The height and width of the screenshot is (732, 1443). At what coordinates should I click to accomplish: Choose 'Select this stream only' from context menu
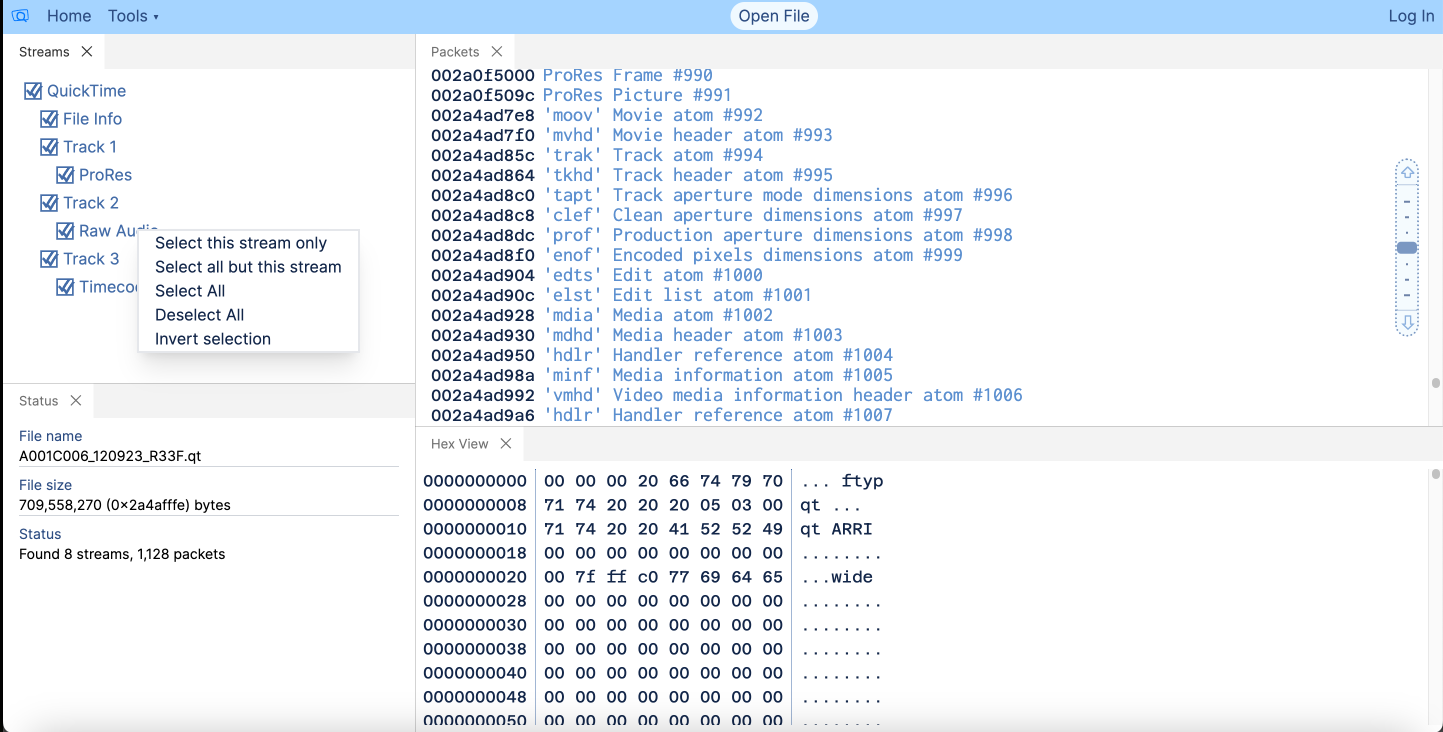pyautogui.click(x=240, y=243)
